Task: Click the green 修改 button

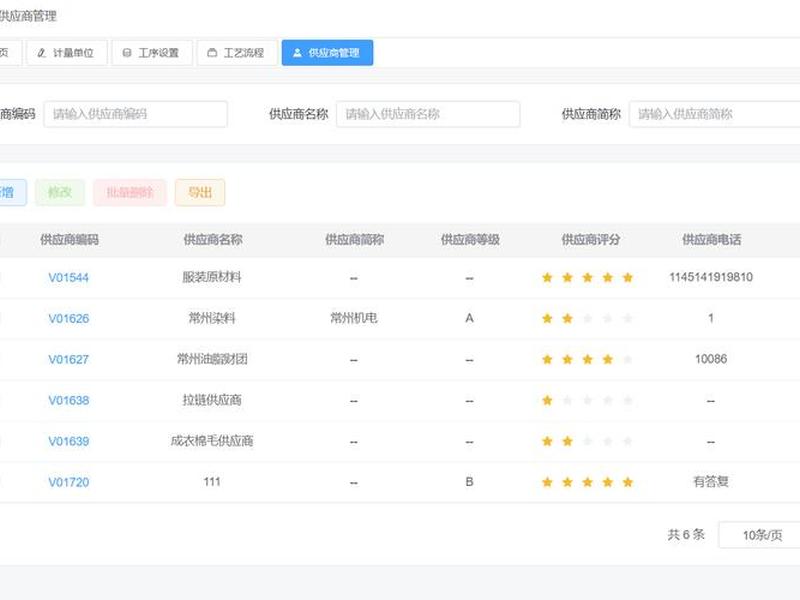Action: 60,192
